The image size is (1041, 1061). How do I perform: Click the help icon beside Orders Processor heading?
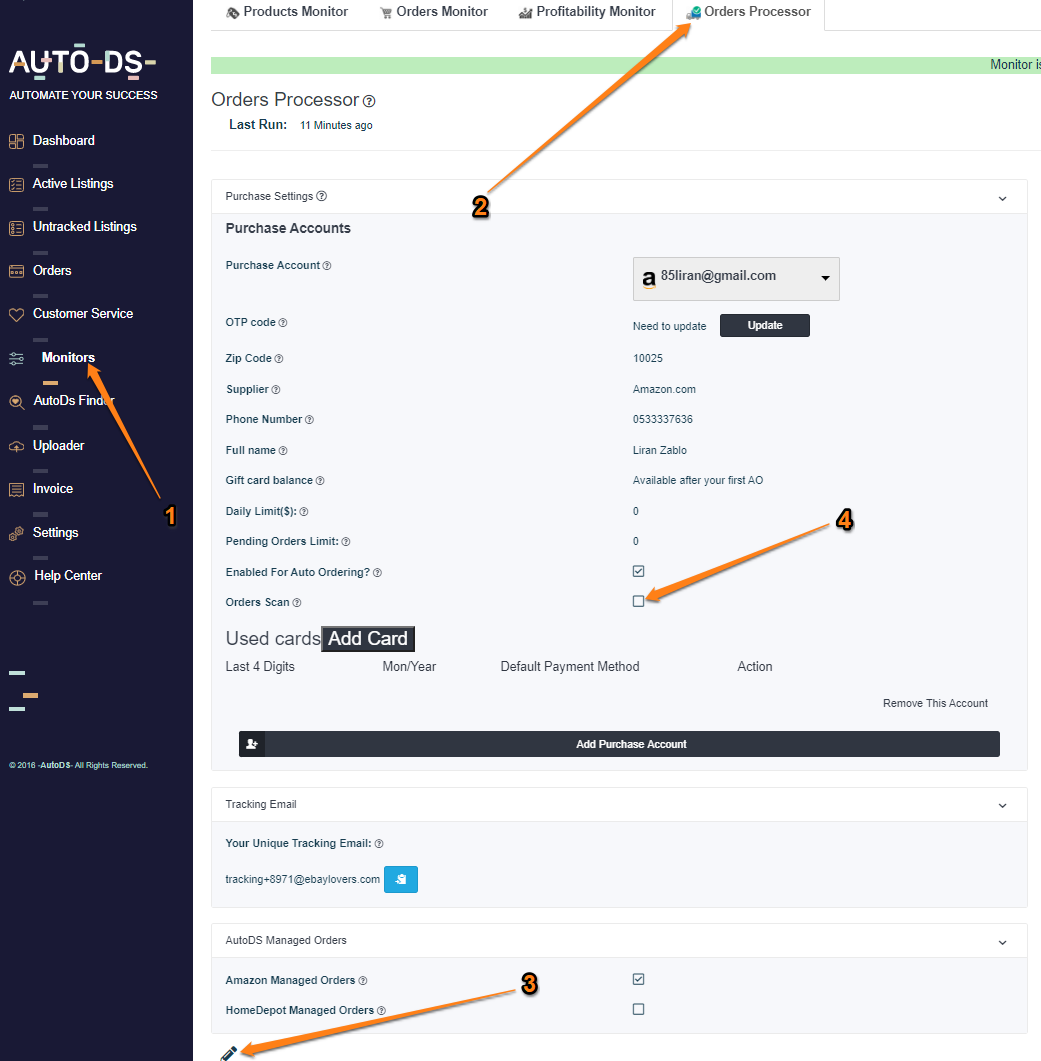tap(369, 101)
